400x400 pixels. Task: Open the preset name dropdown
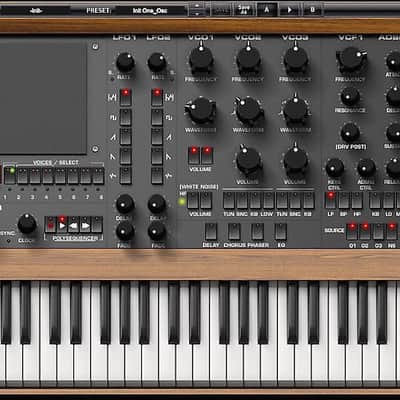pyautogui.click(x=150, y=11)
